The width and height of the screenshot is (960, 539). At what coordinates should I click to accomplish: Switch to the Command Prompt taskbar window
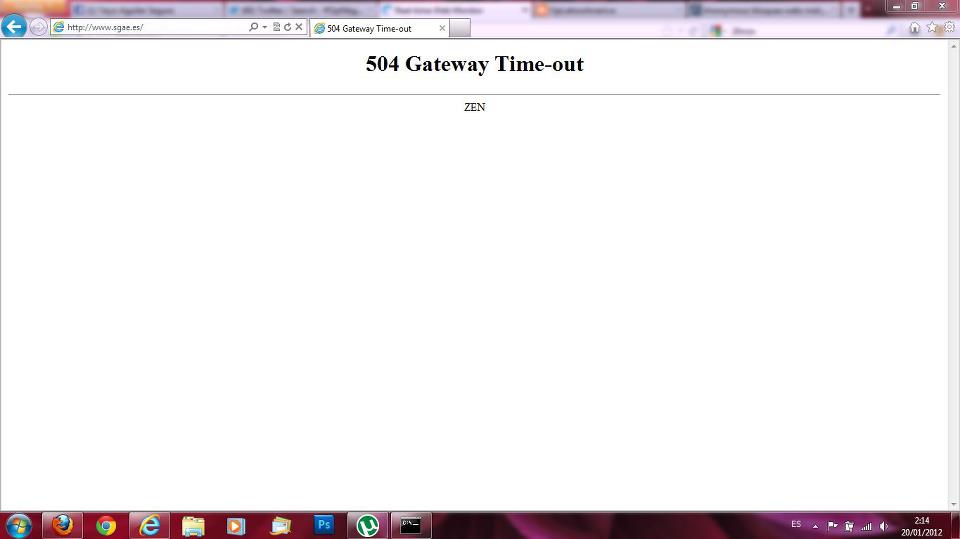point(411,526)
